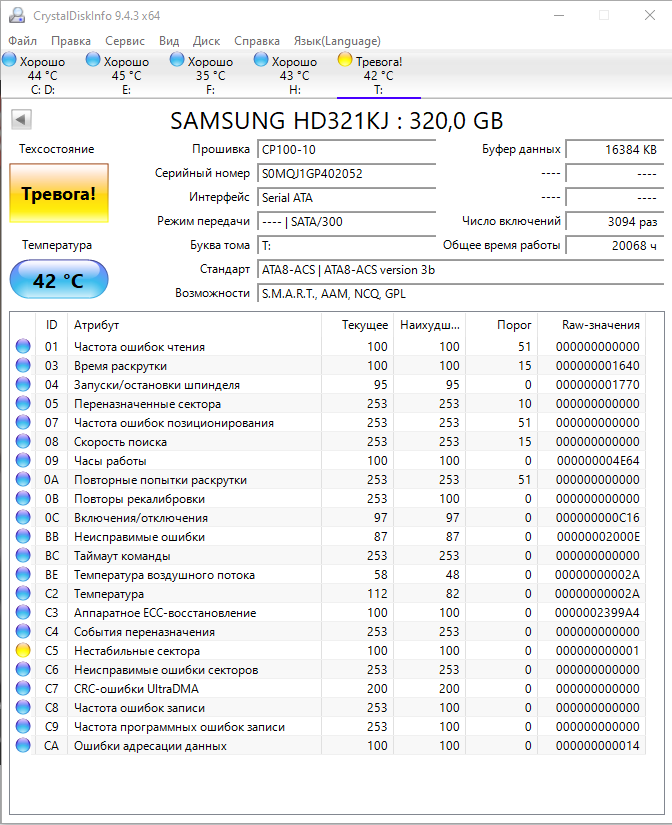The height and width of the screenshot is (825, 672).
Task: Click the serial number field S0MQJ1GP402052
Action: pyautogui.click(x=347, y=174)
